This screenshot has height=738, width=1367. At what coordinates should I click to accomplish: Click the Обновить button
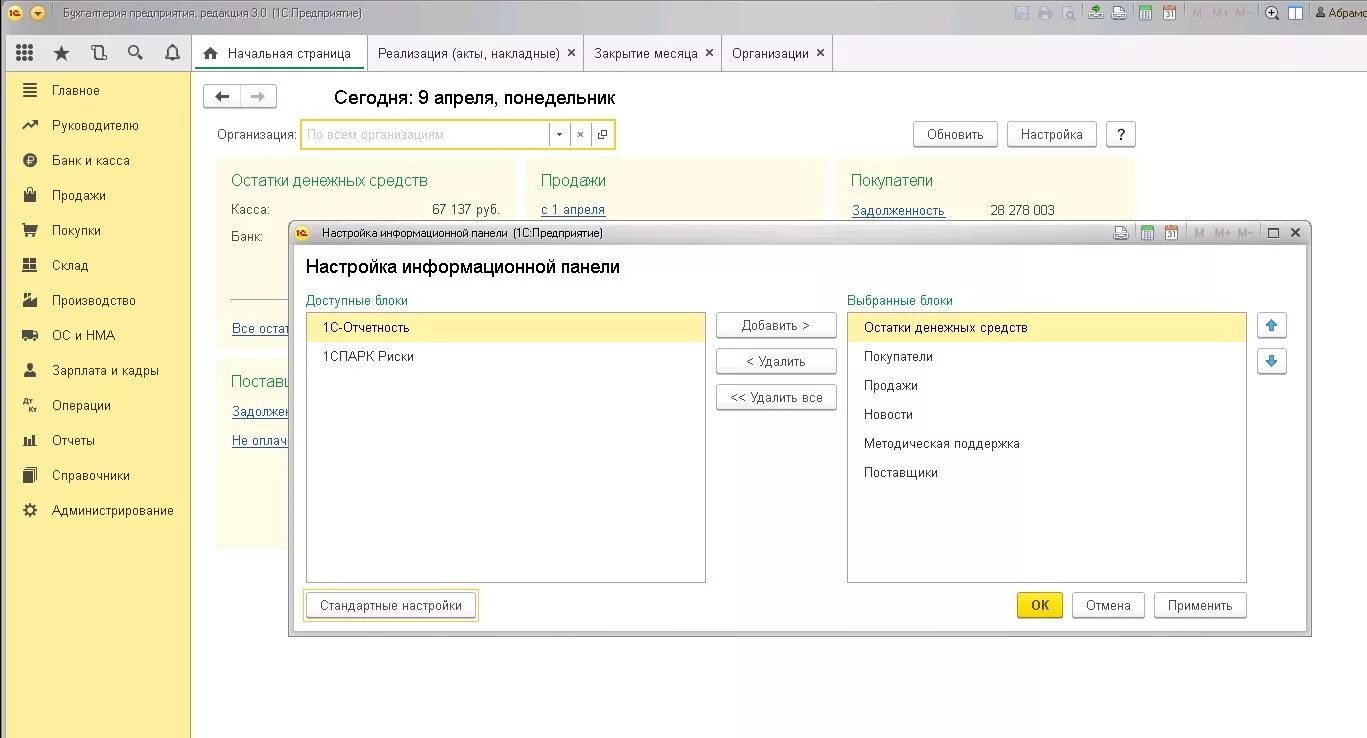[955, 134]
